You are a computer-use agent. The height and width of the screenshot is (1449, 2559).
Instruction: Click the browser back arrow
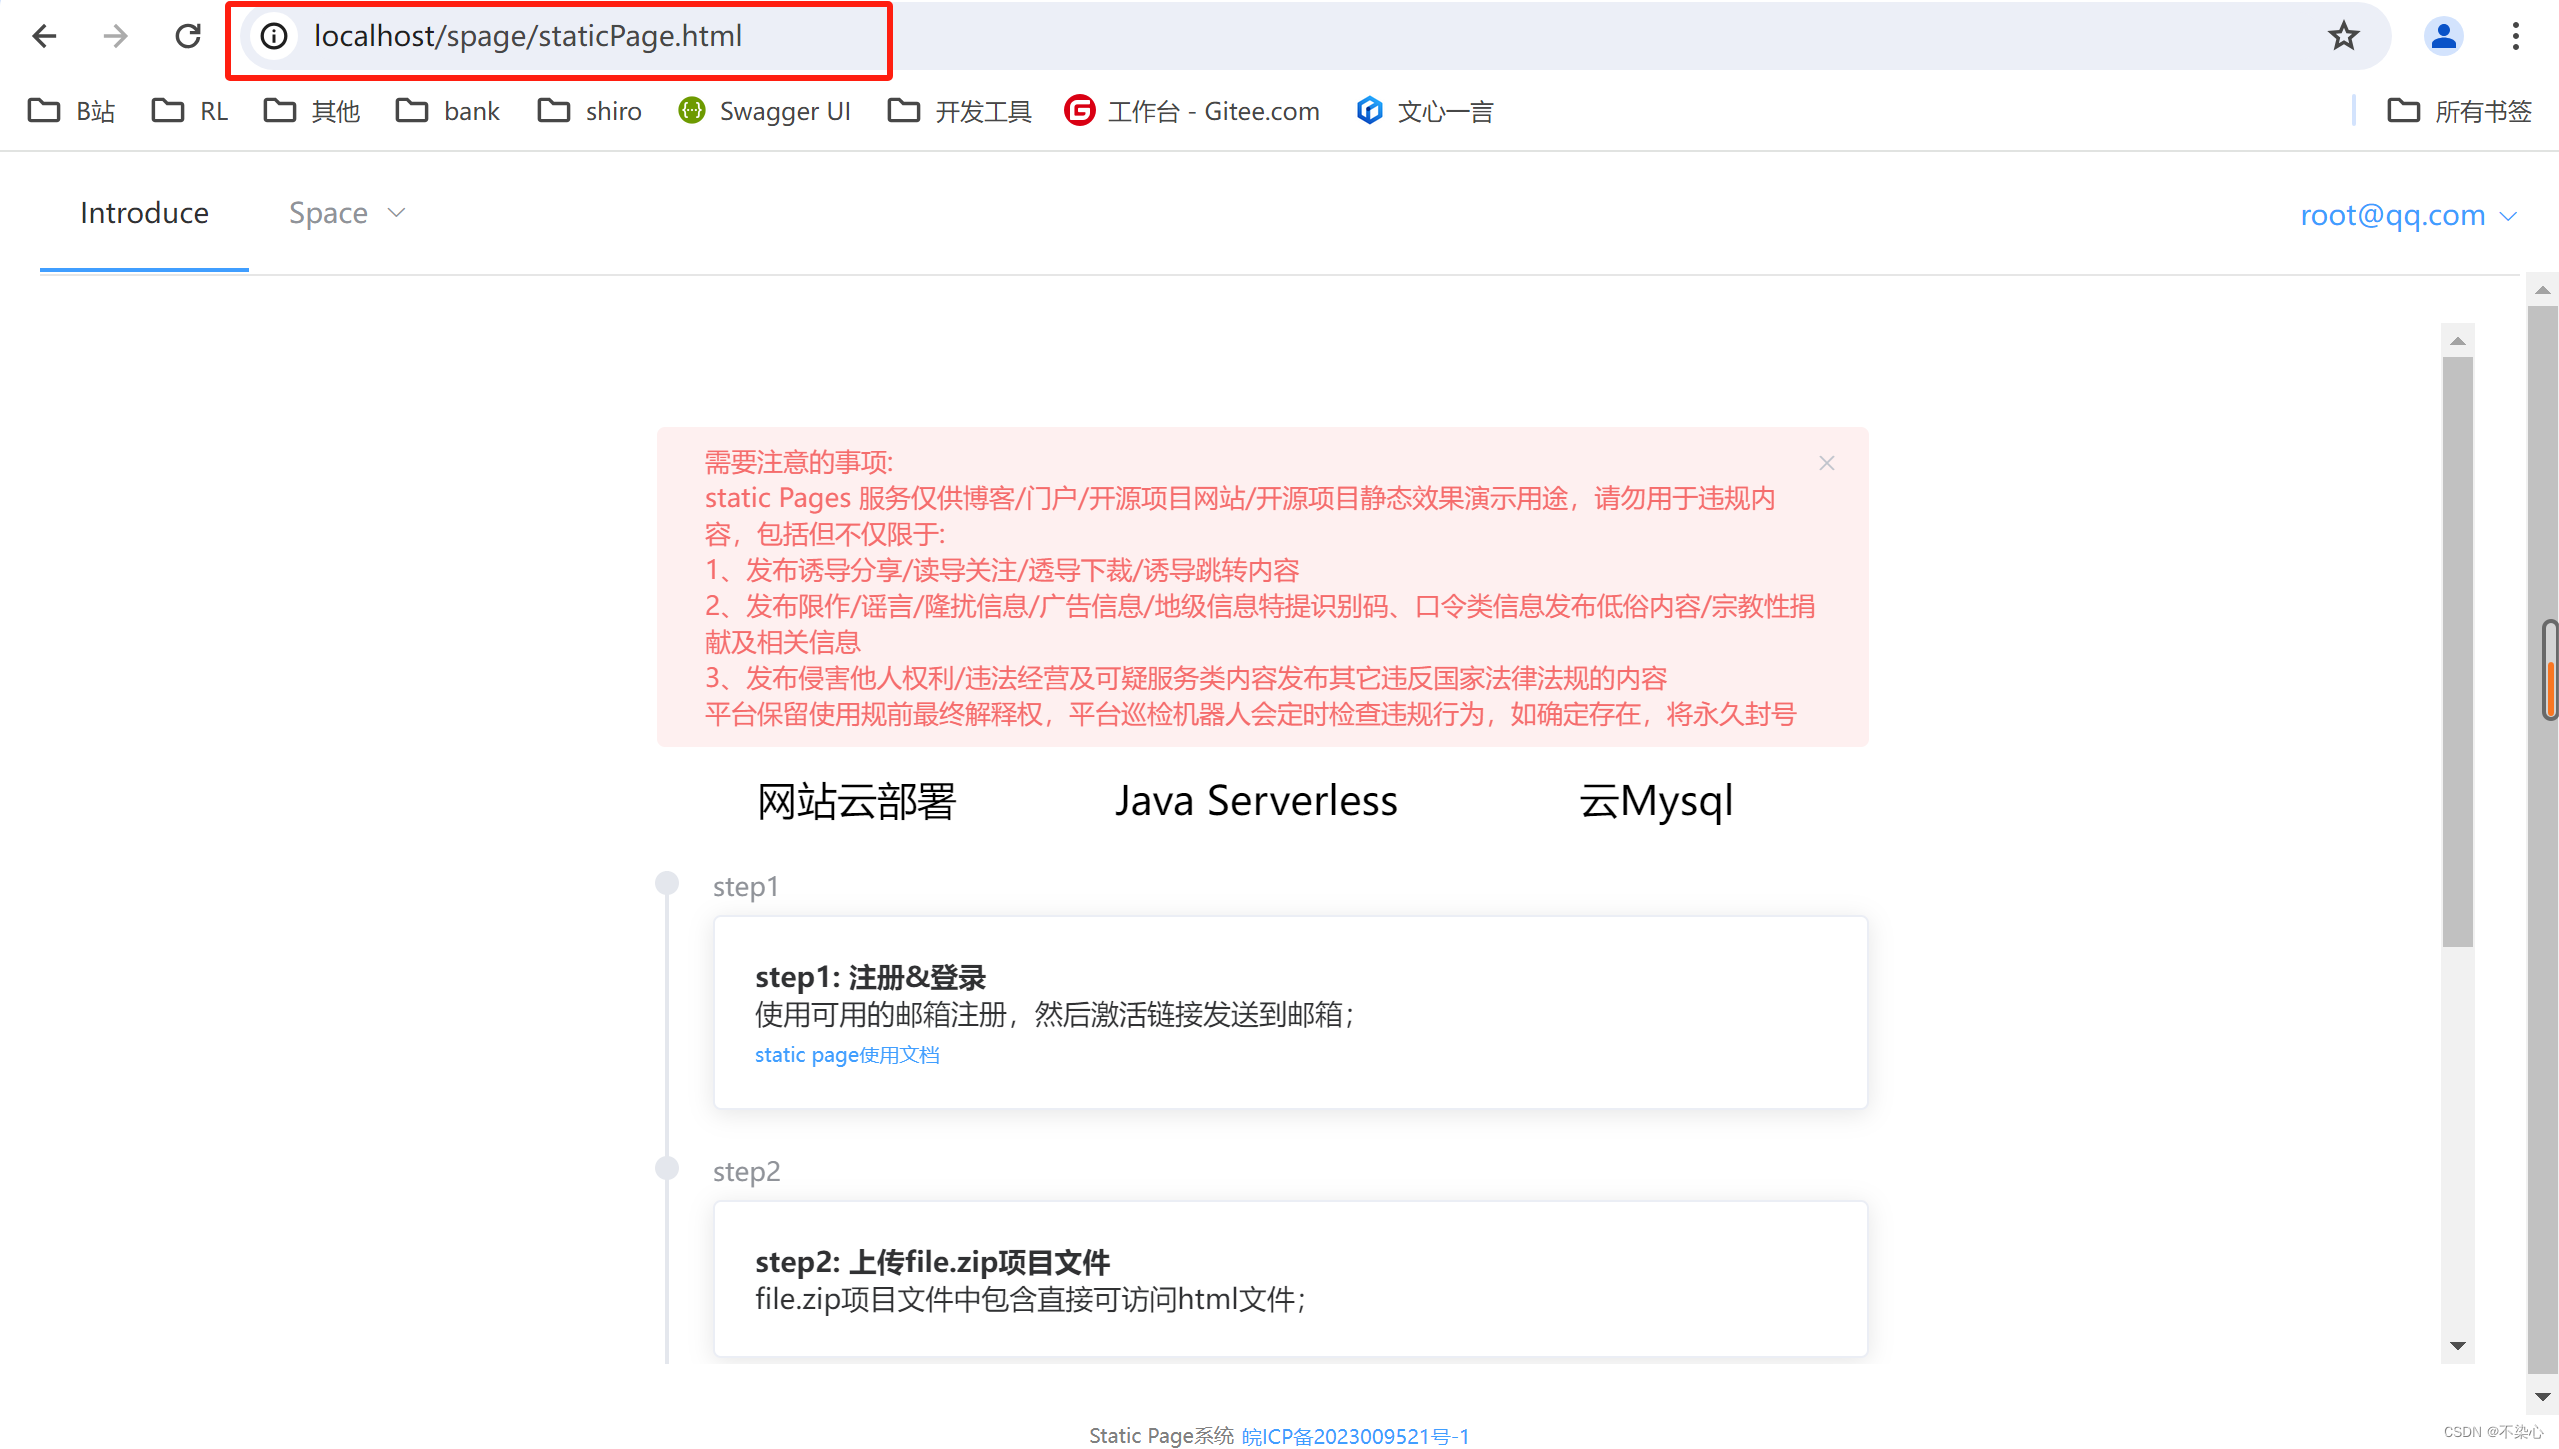pyautogui.click(x=44, y=37)
